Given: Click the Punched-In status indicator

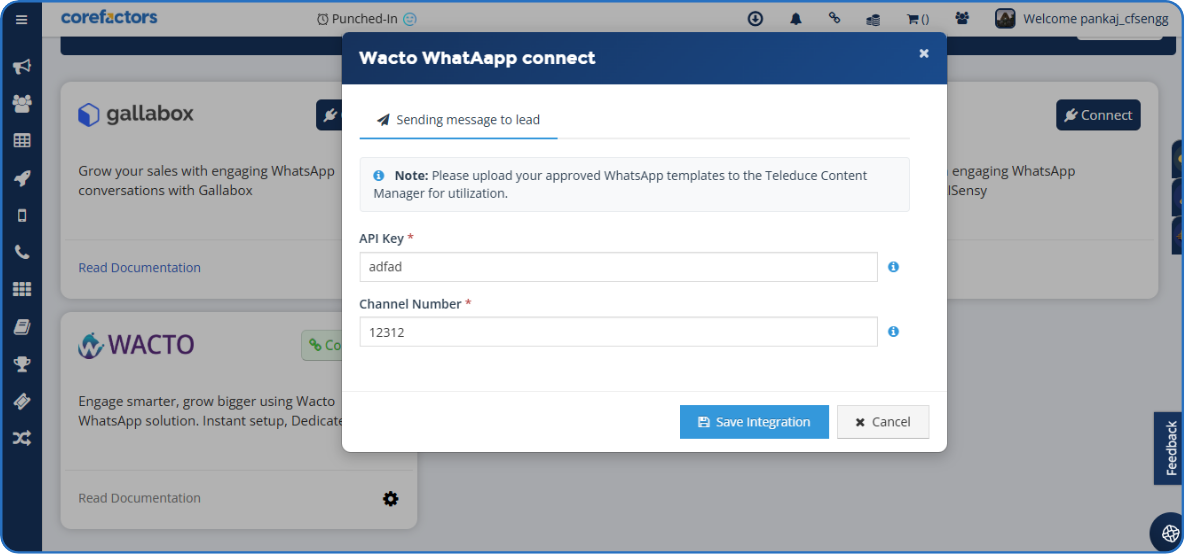Looking at the screenshot, I should coord(367,19).
